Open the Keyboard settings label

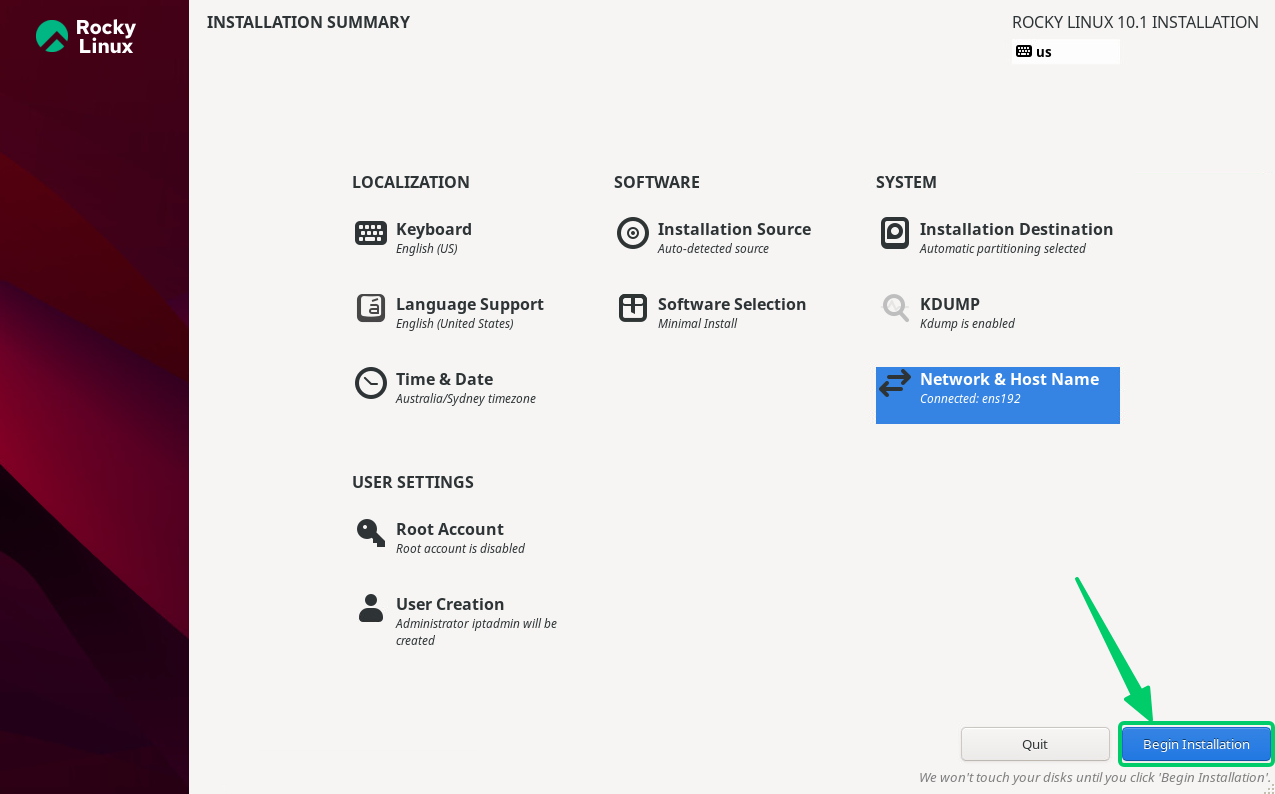click(434, 229)
